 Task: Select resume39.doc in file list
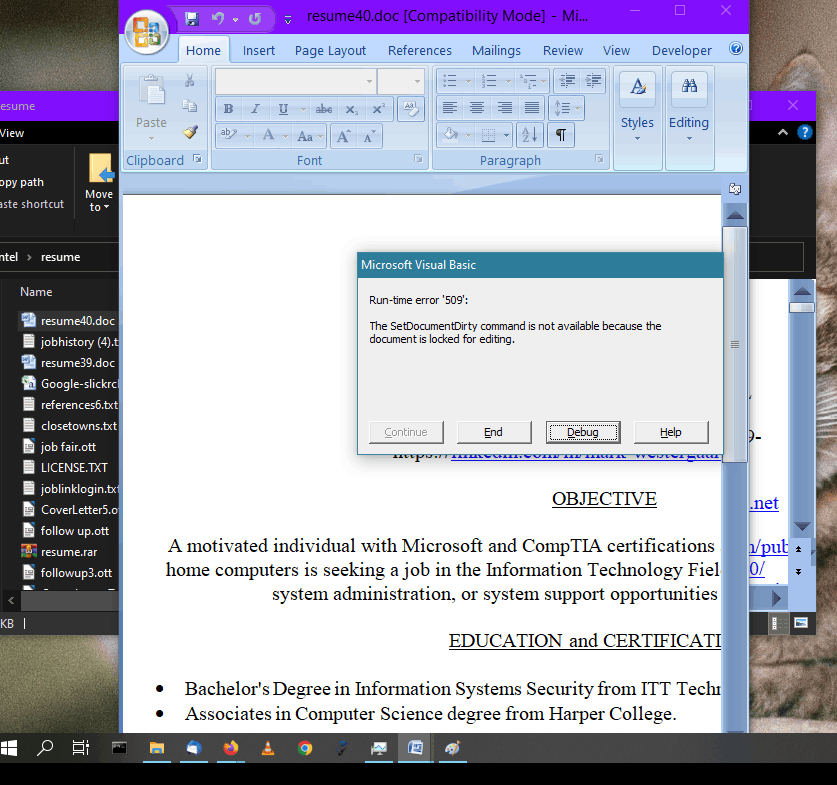click(77, 363)
